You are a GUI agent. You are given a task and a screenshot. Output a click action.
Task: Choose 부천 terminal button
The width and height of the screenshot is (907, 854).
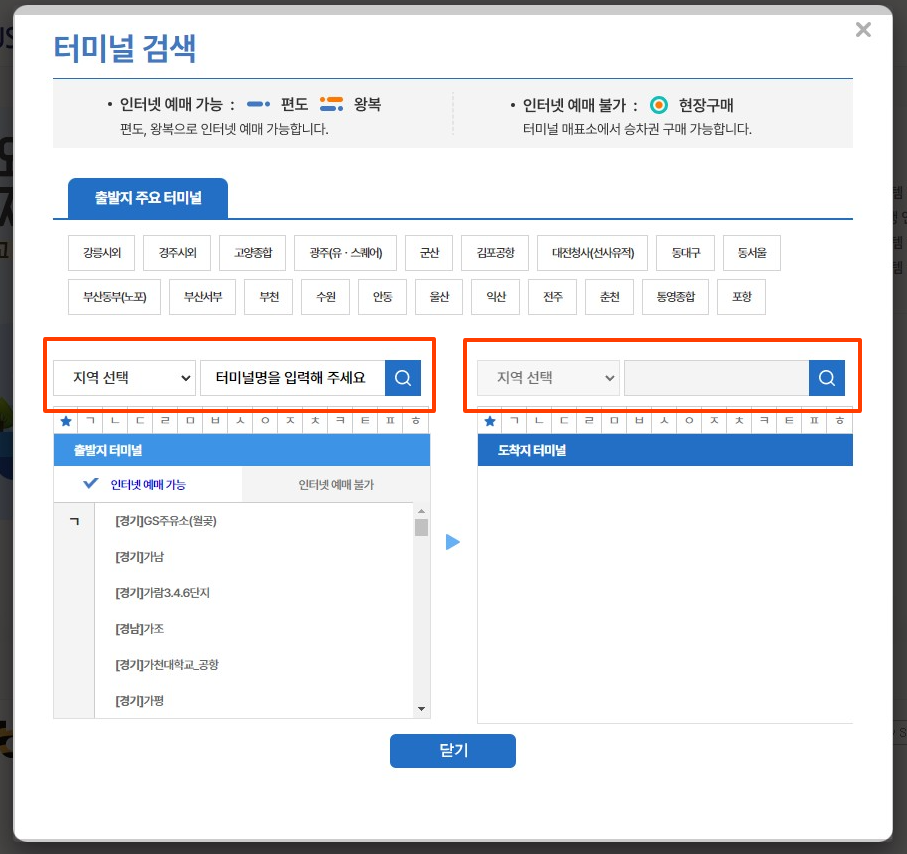coord(268,297)
